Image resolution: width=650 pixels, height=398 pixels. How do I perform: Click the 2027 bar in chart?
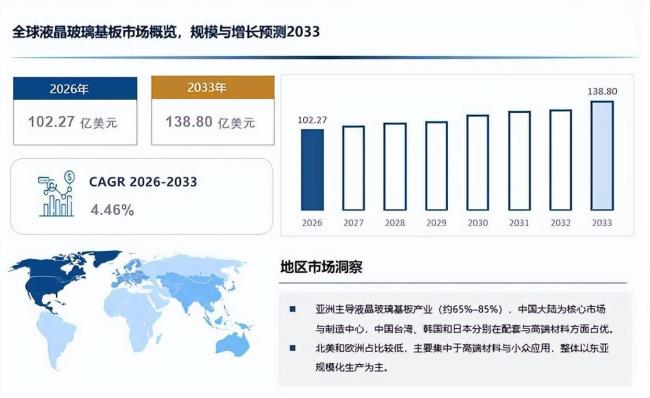[354, 168]
